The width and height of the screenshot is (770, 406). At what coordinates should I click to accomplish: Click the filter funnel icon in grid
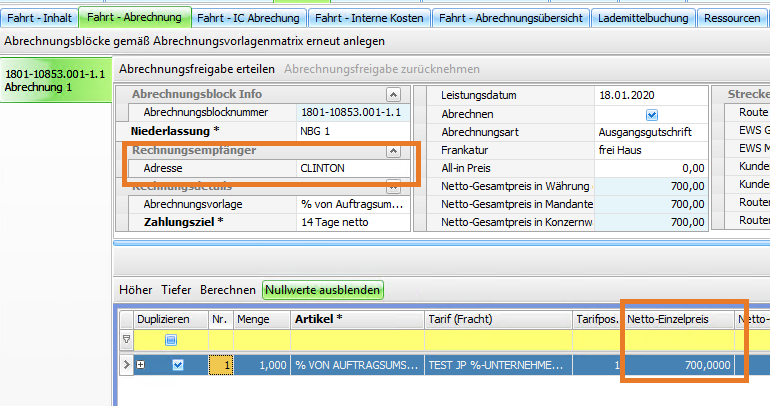(126, 340)
